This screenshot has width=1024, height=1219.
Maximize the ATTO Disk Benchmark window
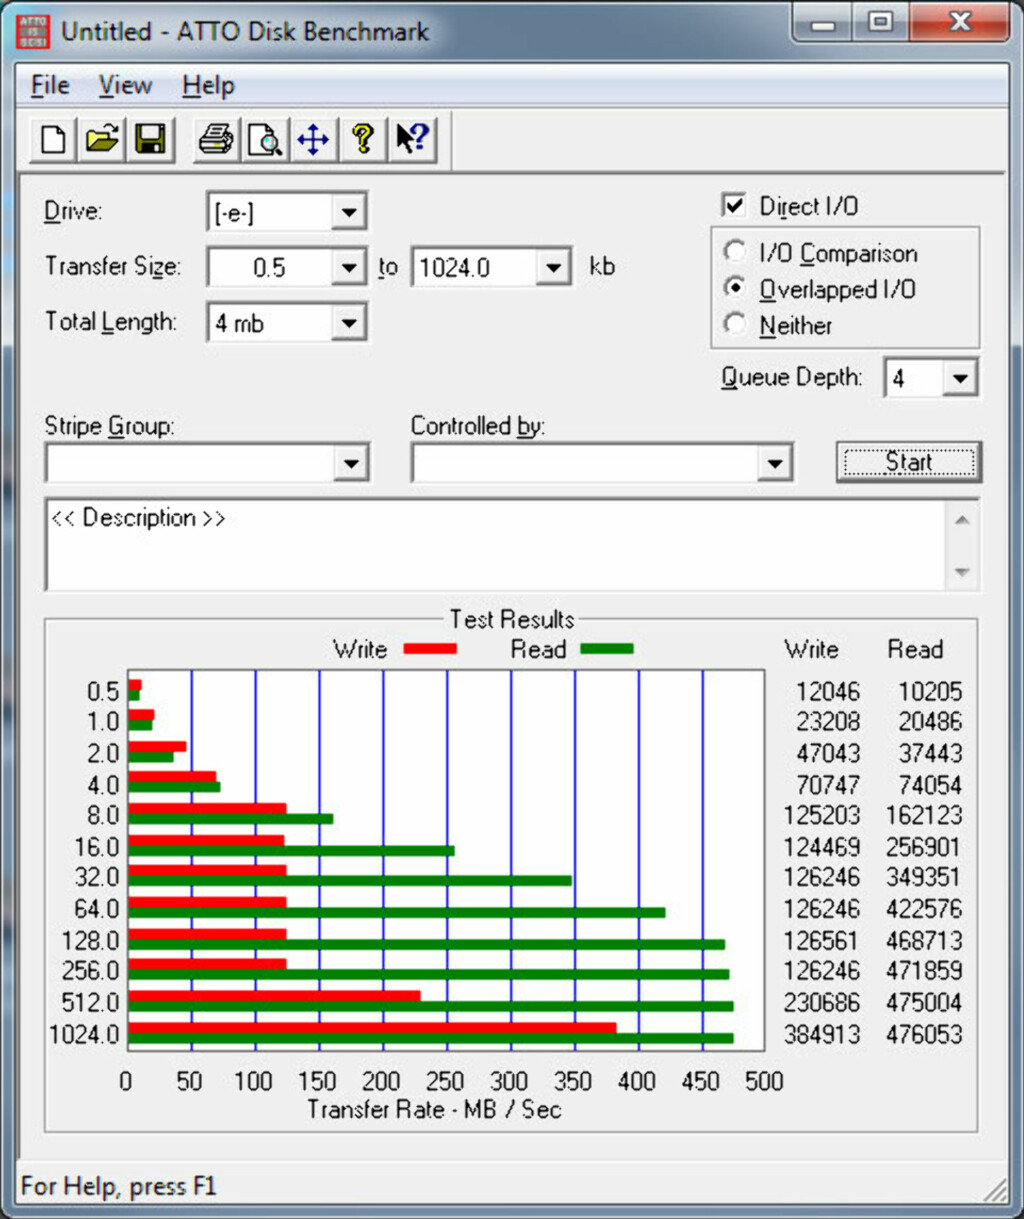pos(880,24)
